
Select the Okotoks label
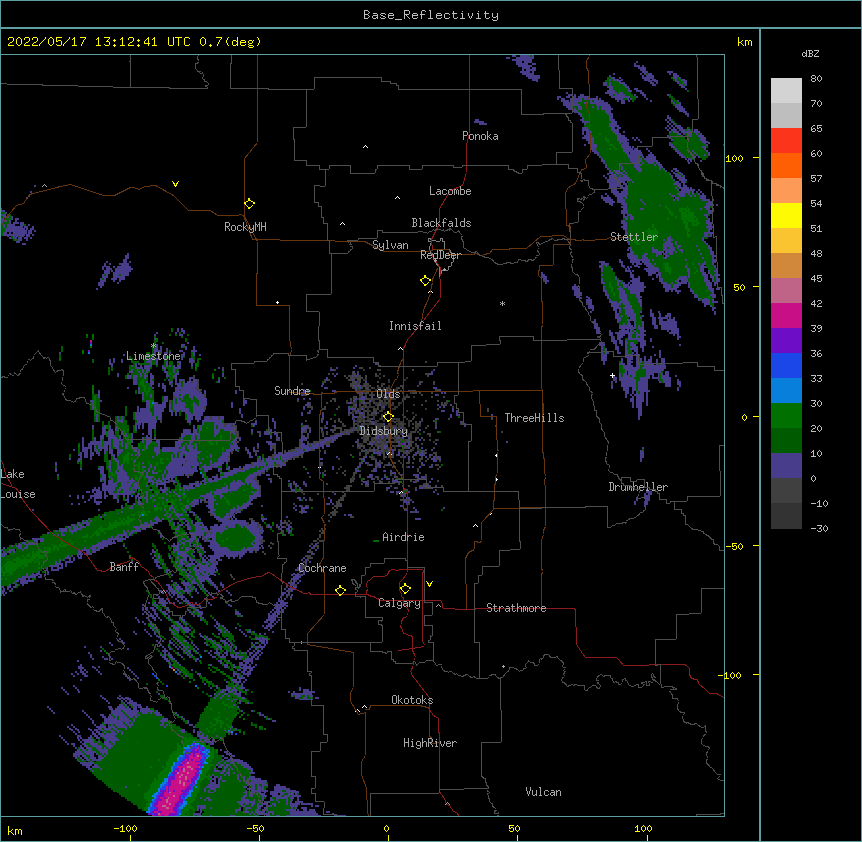click(x=412, y=700)
